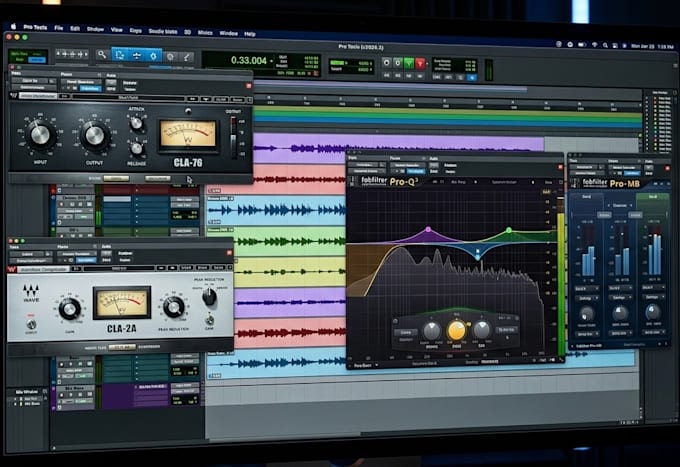The height and width of the screenshot is (467, 680).
Task: Click the Waves undo arrow in CLA-76 toolbar
Action: (x=192, y=99)
